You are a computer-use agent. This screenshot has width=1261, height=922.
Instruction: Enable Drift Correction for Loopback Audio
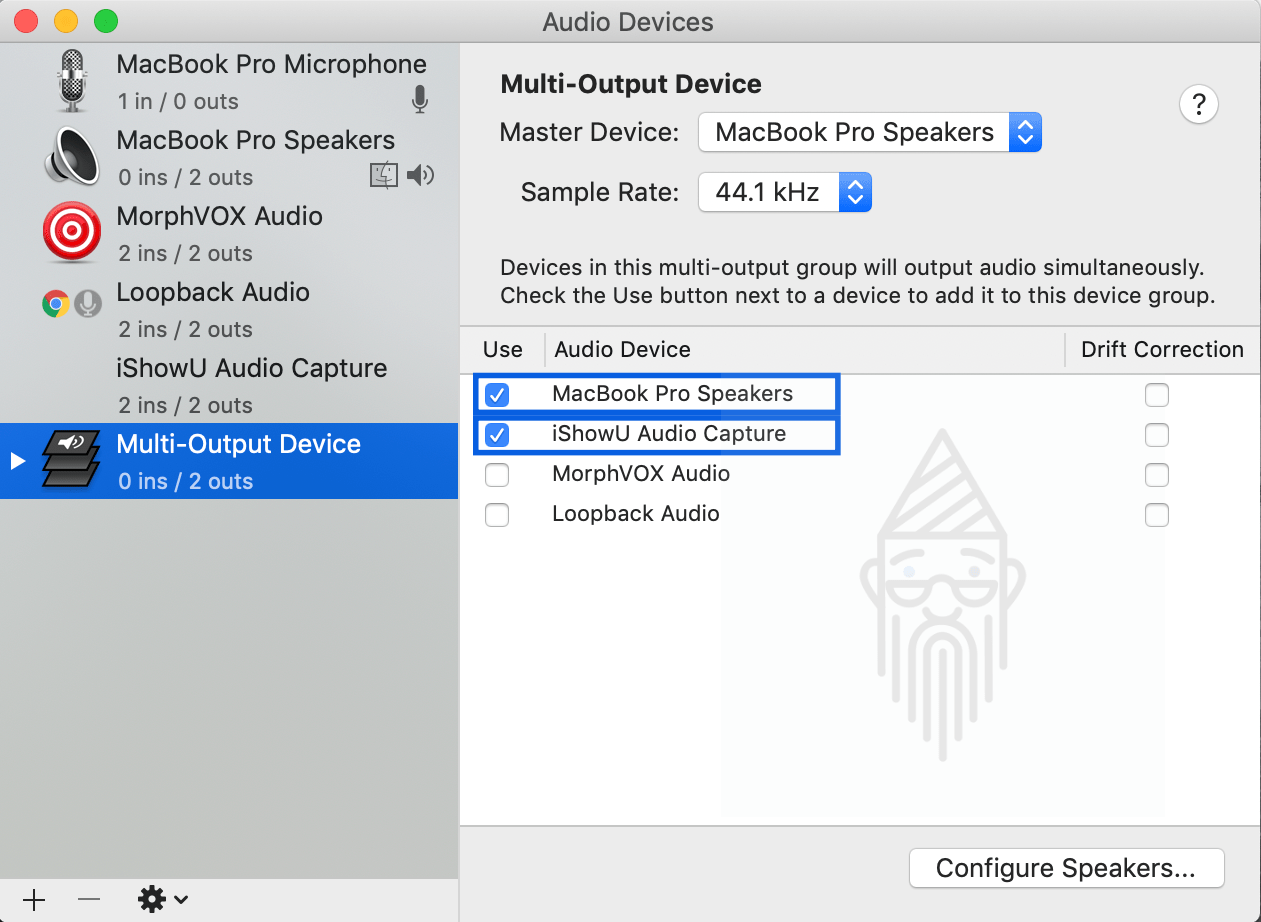point(1157,515)
